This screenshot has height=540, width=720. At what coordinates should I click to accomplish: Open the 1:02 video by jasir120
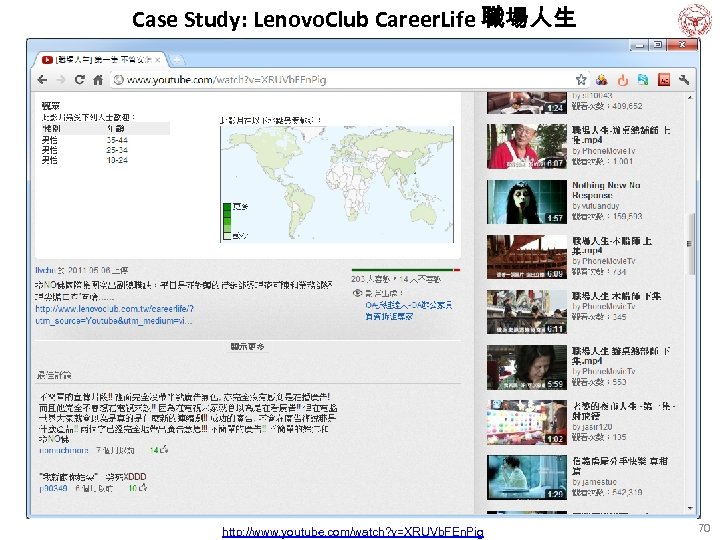527,422
